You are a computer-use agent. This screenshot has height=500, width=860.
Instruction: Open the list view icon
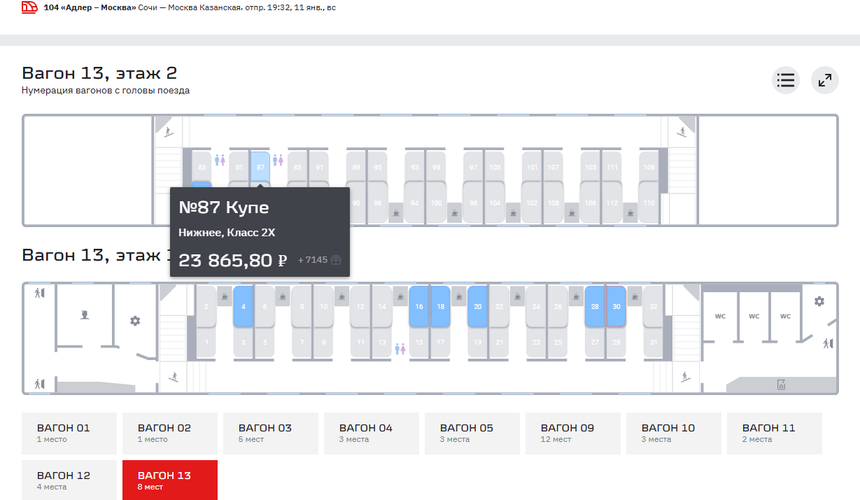point(786,81)
